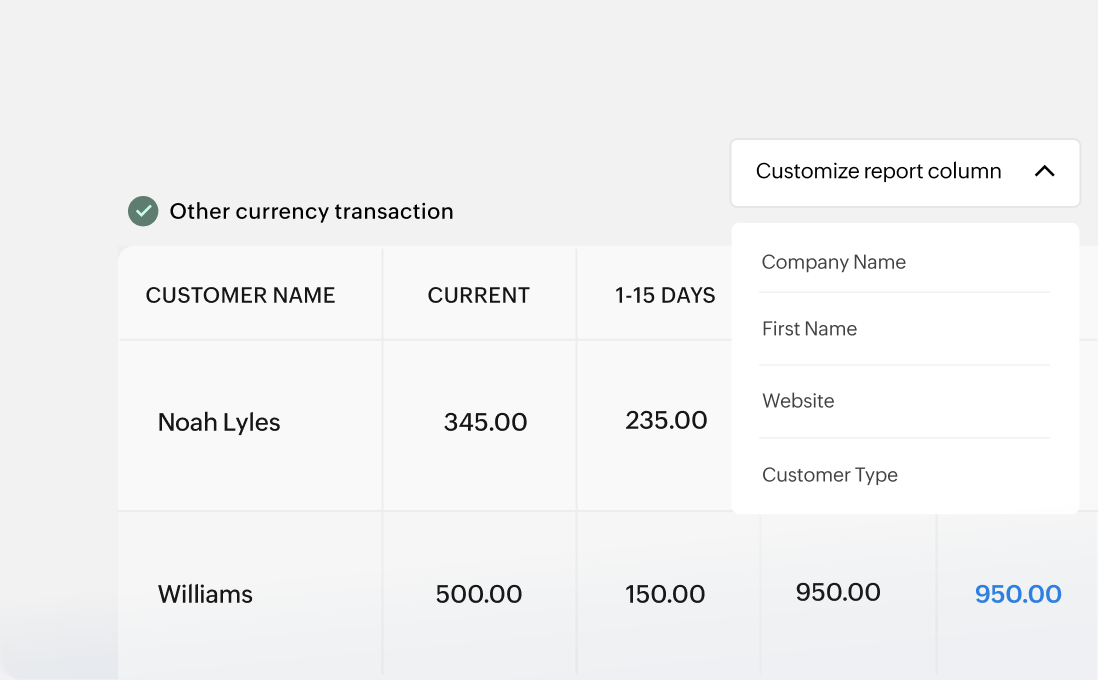Select customer Noah Lyles
The height and width of the screenshot is (680, 1098).
point(218,422)
